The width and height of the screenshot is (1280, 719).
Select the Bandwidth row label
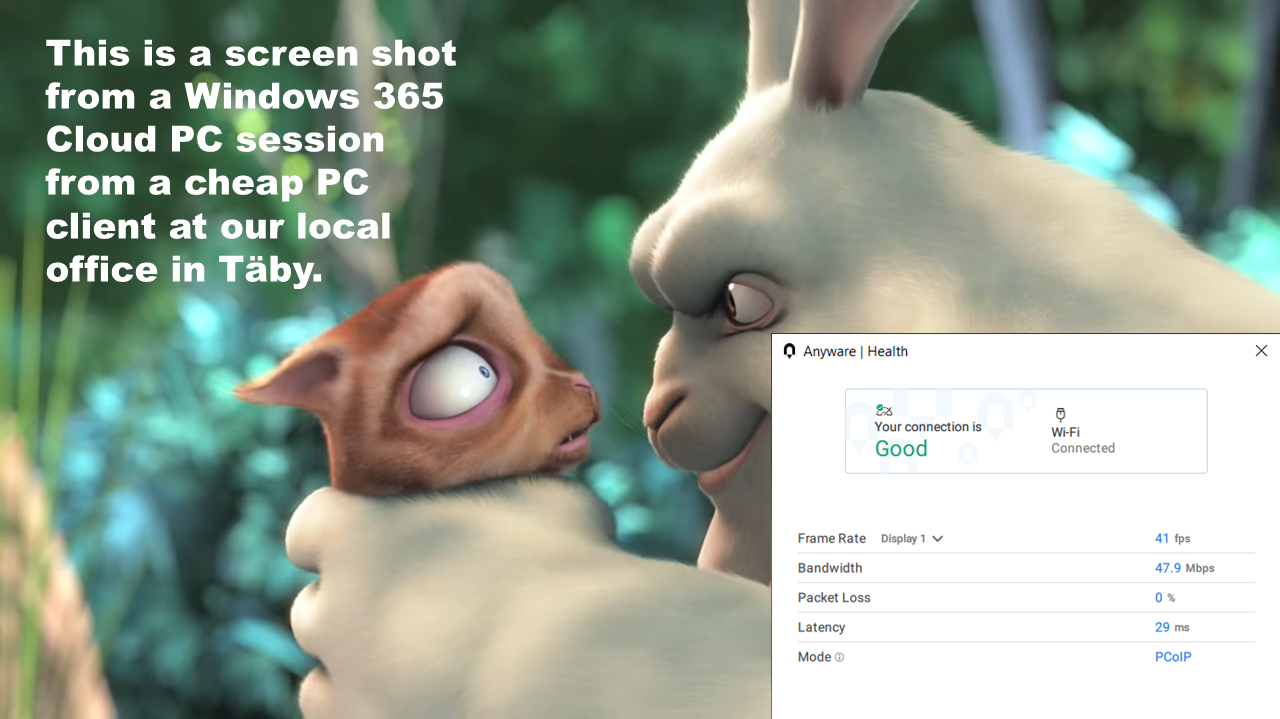click(x=829, y=568)
